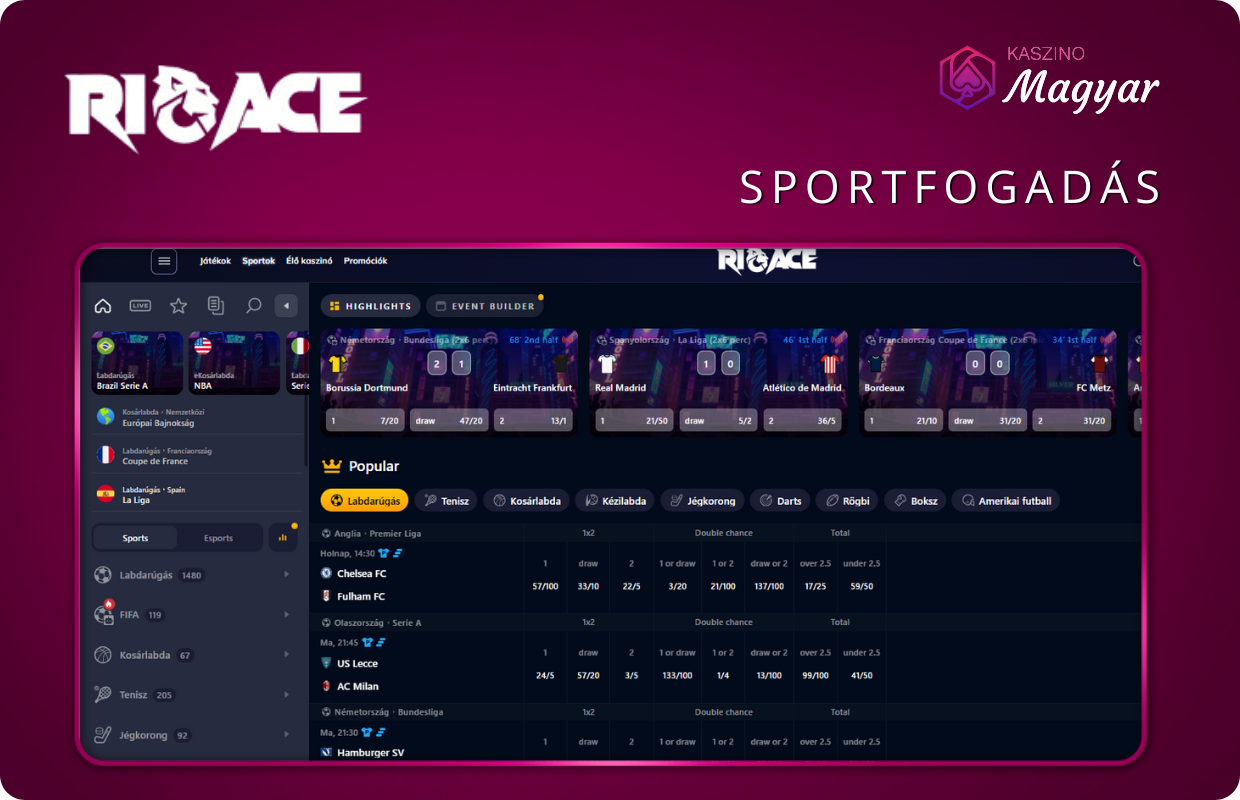
Task: Click the FIFA icon in sports list
Action: tap(103, 614)
